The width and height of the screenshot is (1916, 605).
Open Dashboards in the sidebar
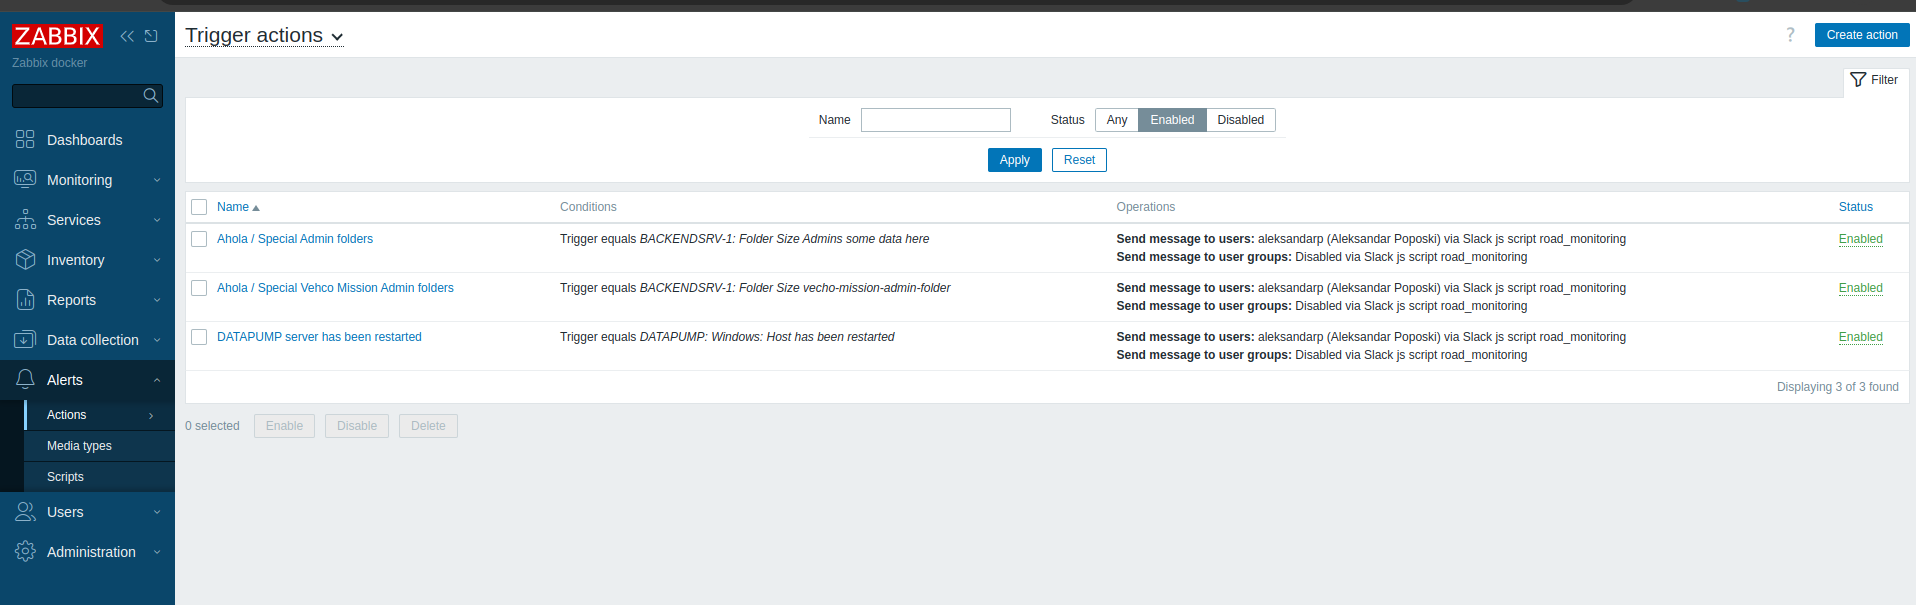87,140
